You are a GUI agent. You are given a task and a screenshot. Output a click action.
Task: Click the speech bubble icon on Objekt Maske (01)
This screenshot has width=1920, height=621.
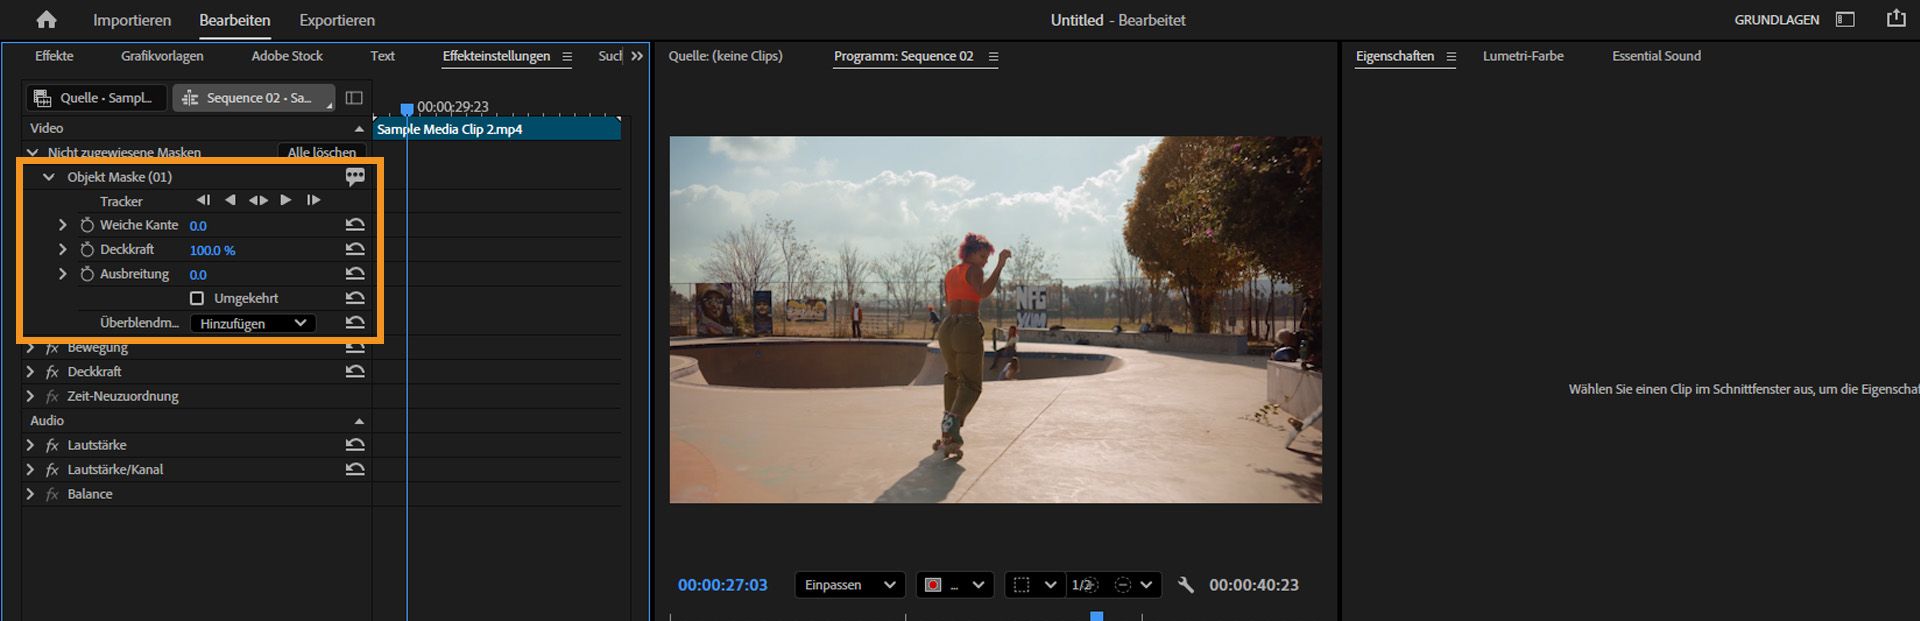tap(355, 177)
